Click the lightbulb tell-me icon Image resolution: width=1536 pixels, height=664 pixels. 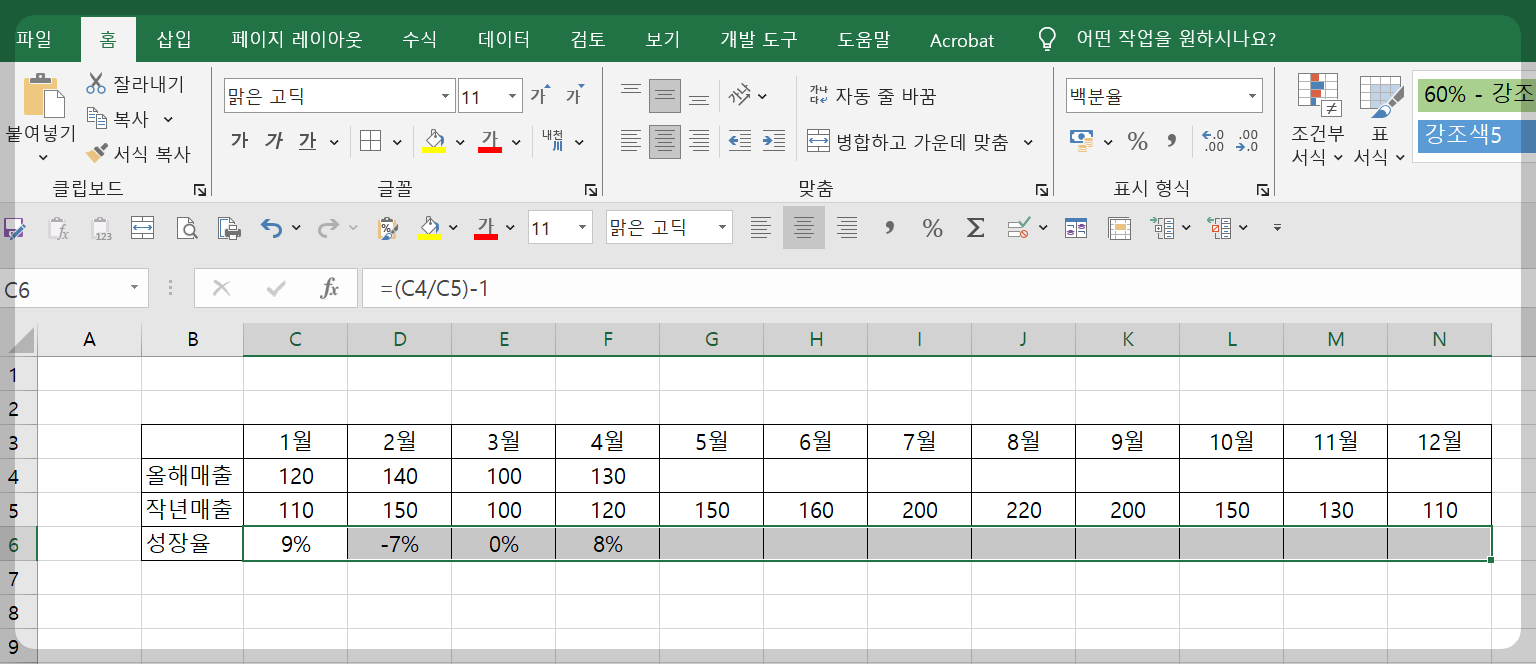pyautogui.click(x=1047, y=39)
